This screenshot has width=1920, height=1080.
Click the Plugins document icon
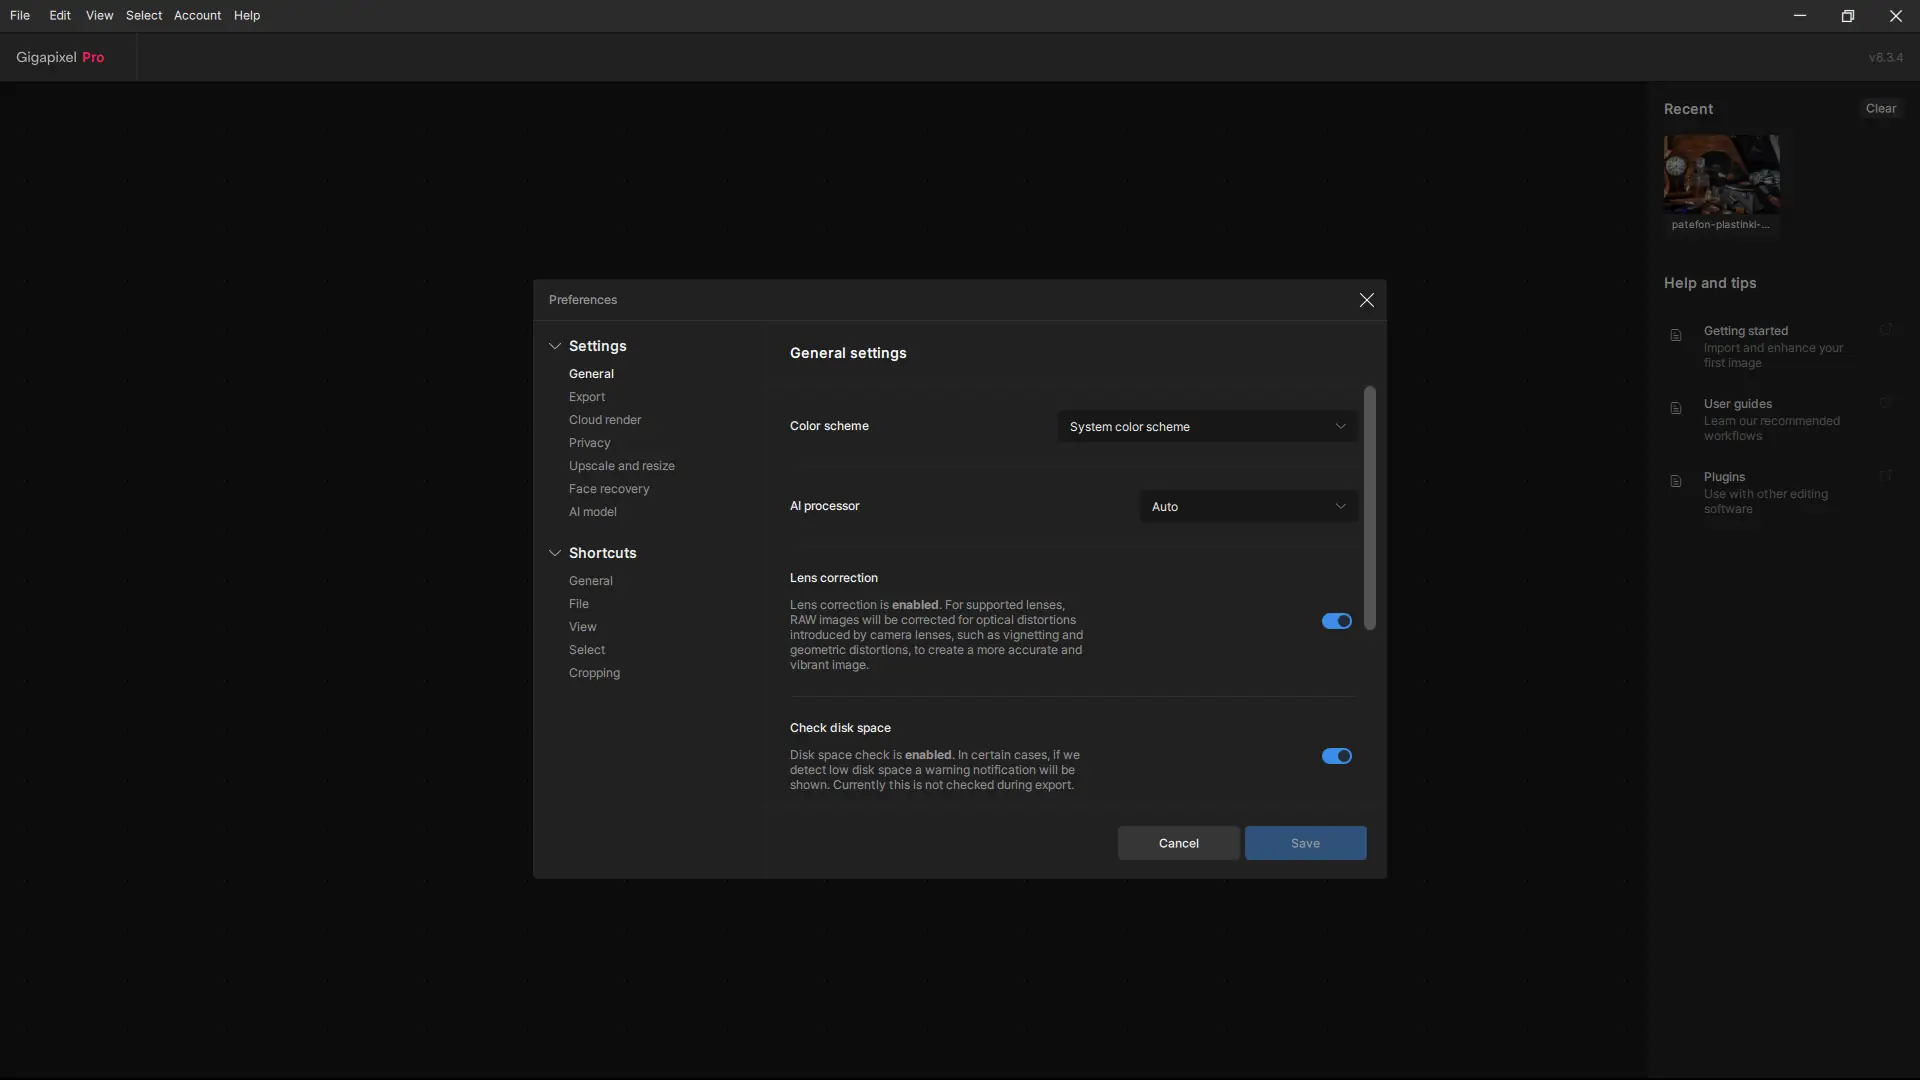click(x=1676, y=482)
